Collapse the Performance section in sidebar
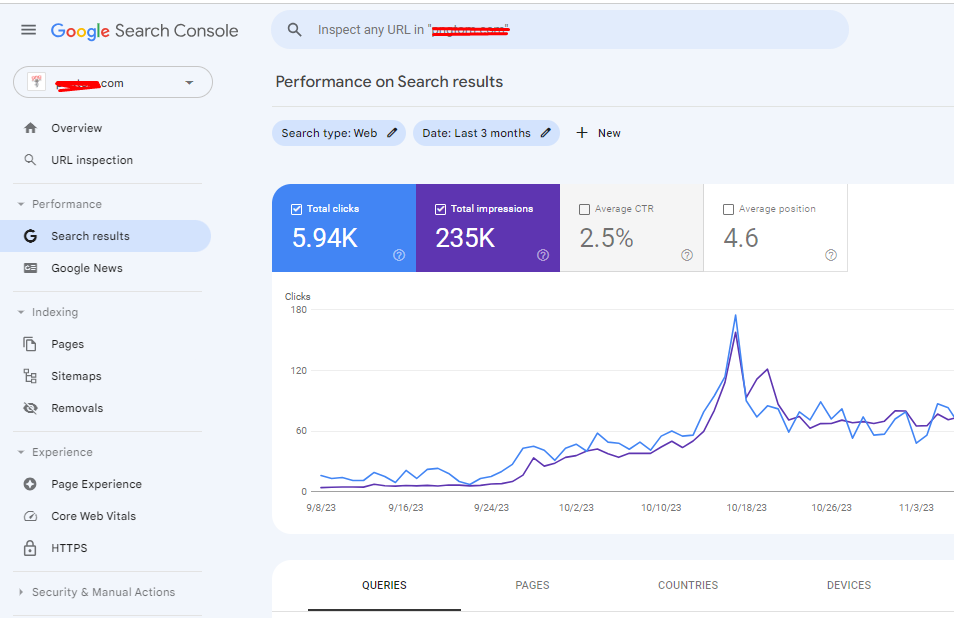The height and width of the screenshot is (618, 954). click(x=22, y=204)
